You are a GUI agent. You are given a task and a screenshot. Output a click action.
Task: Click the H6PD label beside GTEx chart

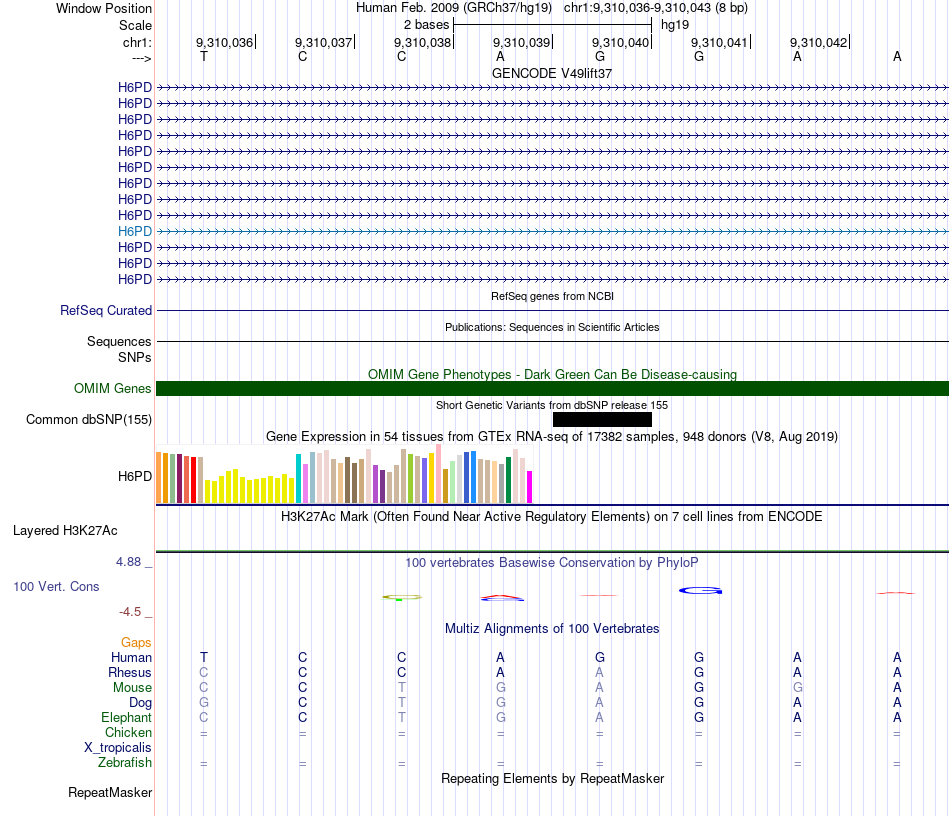coord(135,477)
